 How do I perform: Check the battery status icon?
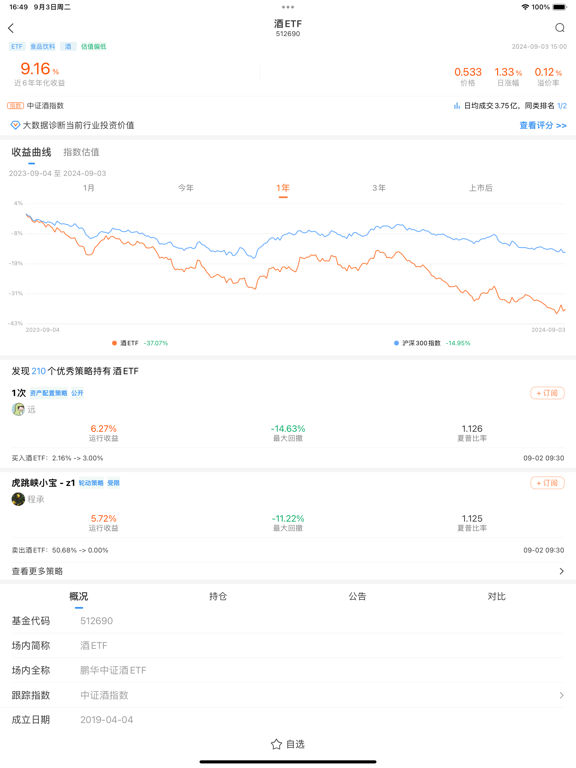pos(559,7)
